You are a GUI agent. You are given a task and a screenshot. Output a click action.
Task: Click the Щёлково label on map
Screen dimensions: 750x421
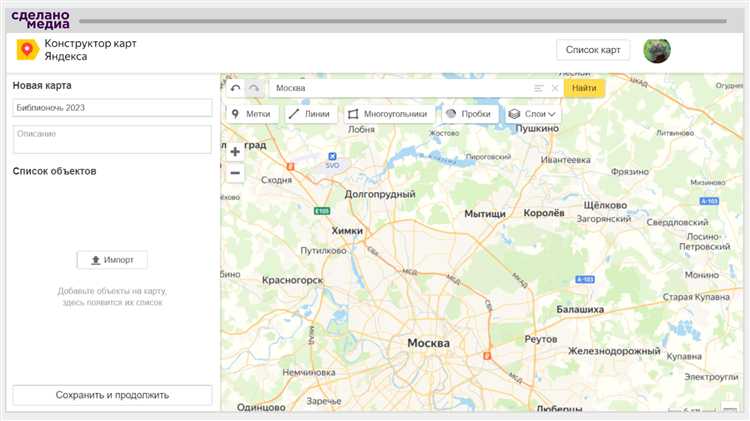[x=605, y=205]
